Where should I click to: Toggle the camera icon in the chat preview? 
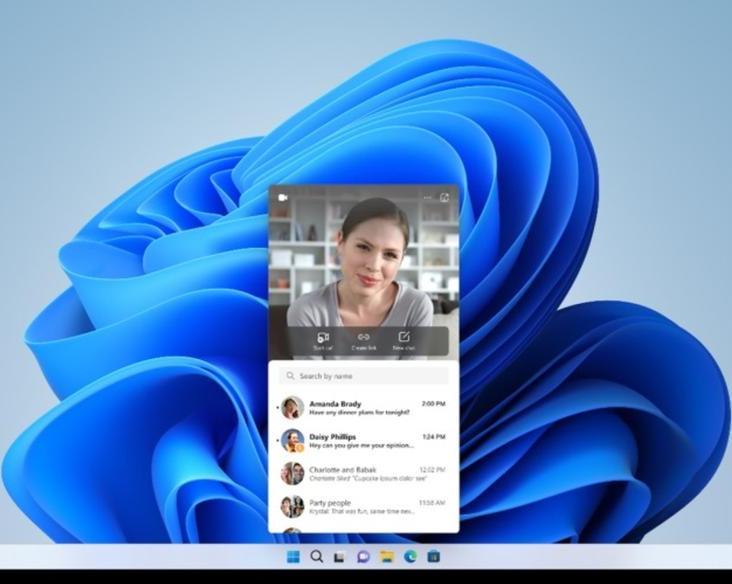pos(282,197)
